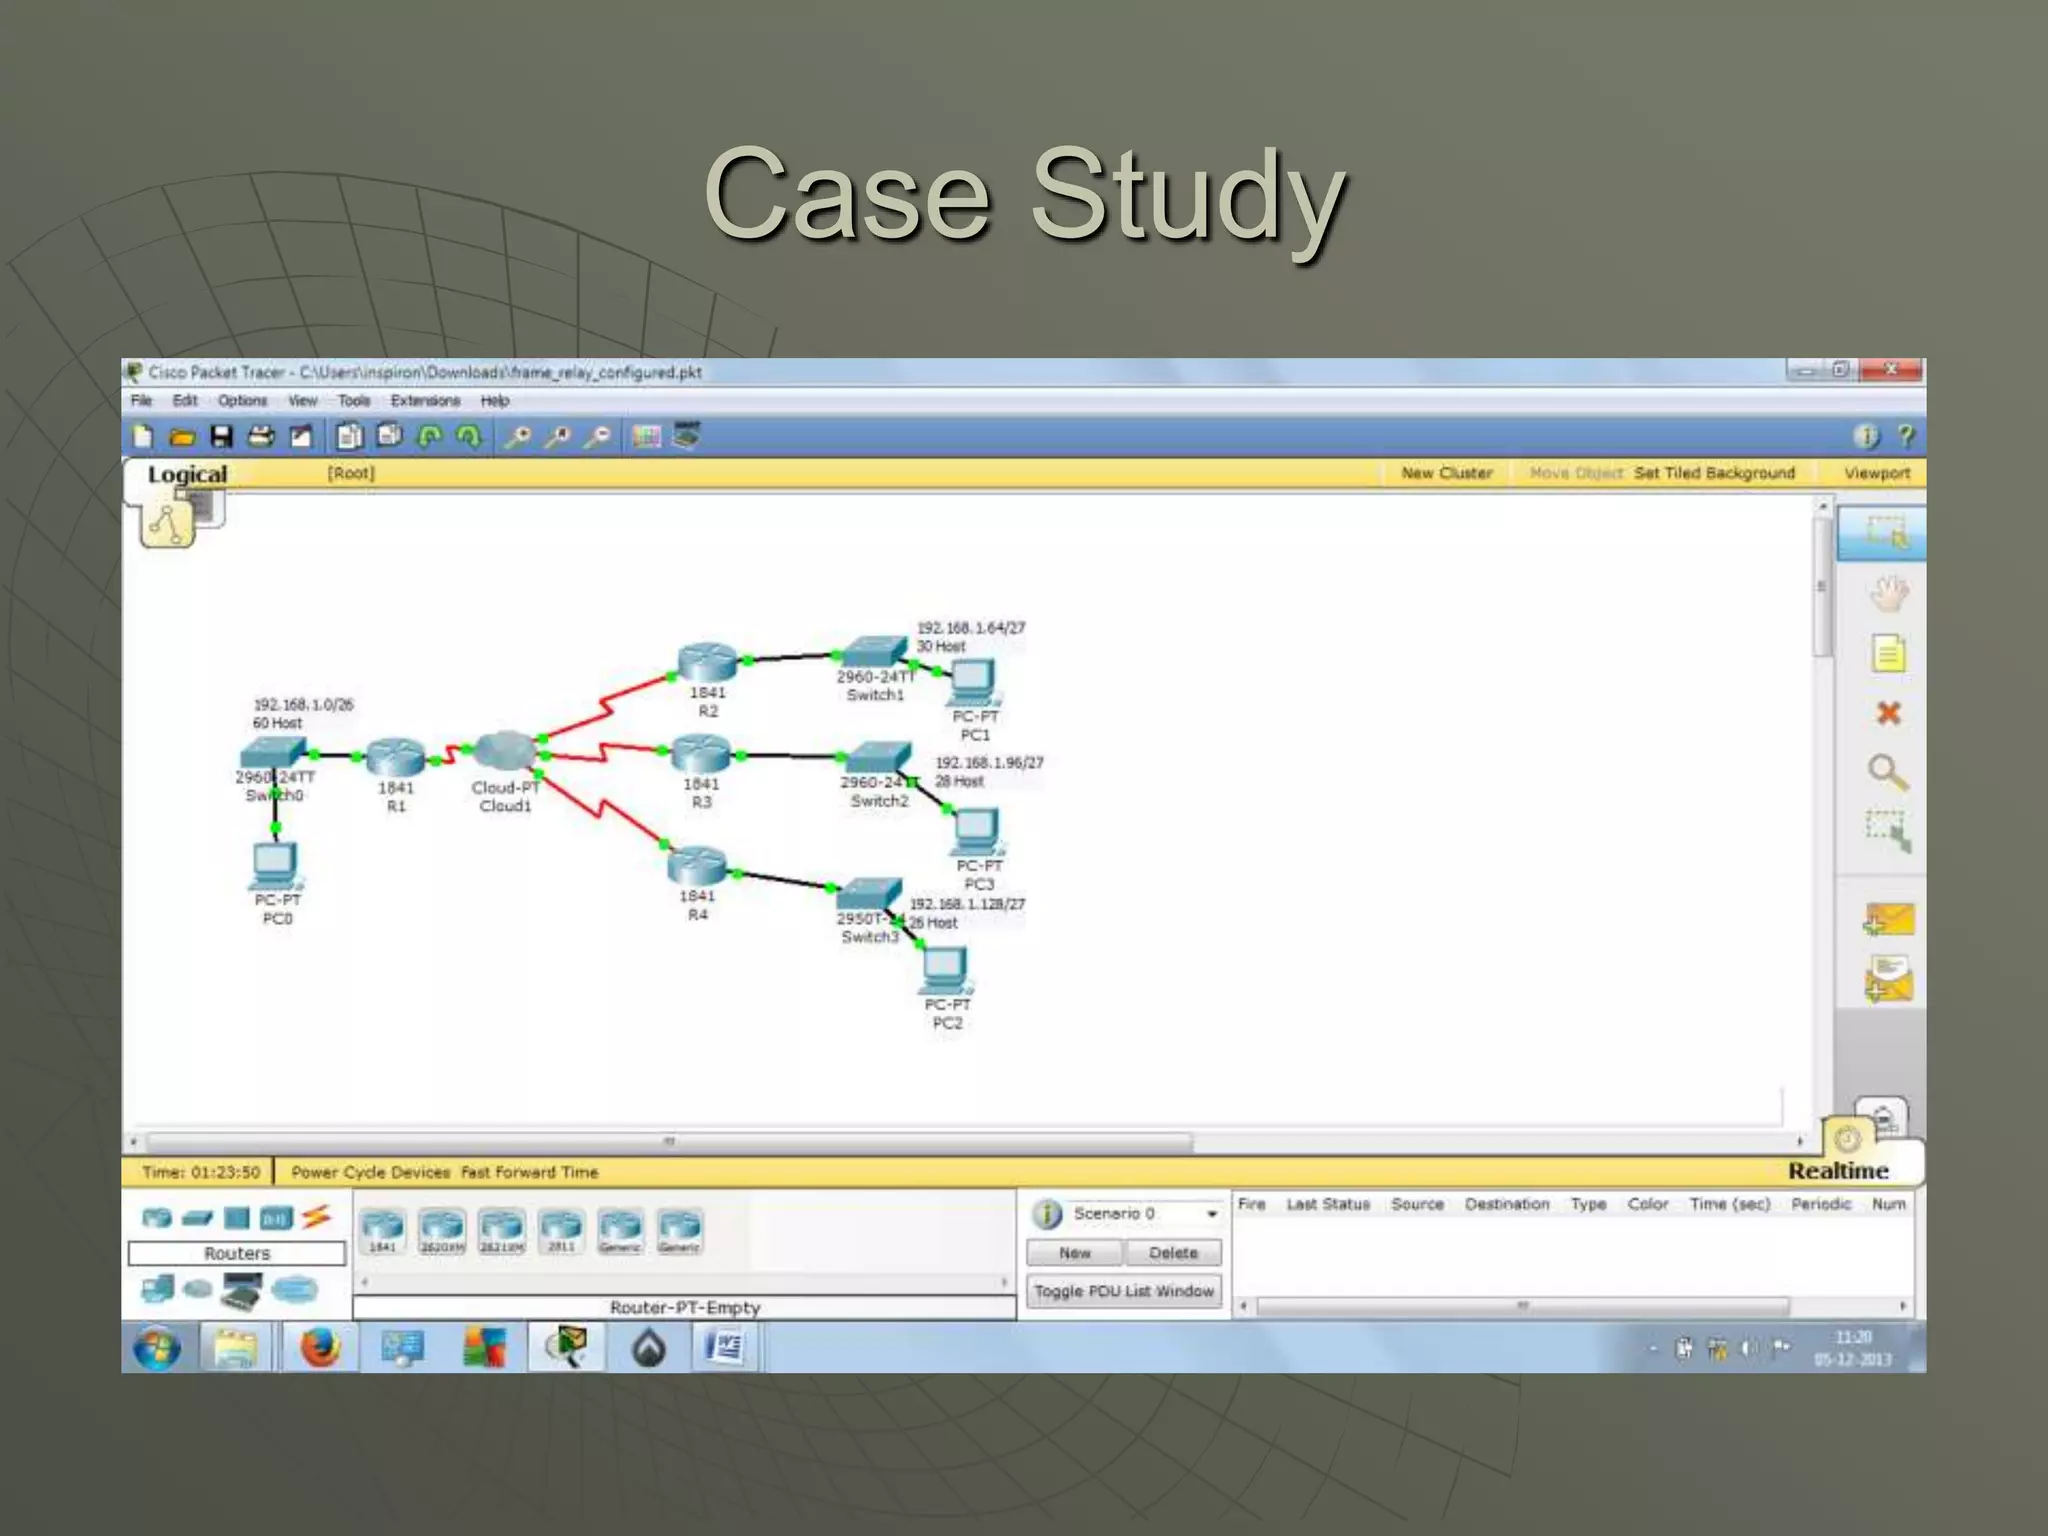Choose the Add Simple PDU envelope
This screenshot has height=1536, width=2048.
click(1888, 920)
